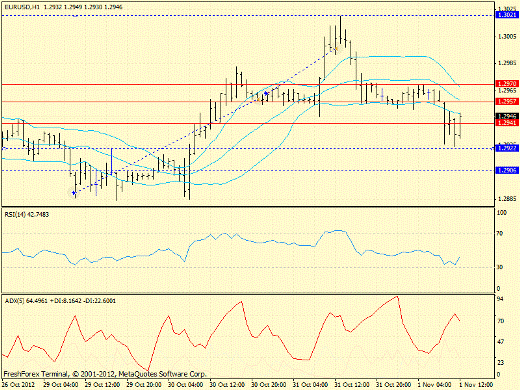Screen dimensions: 520x390
Task: Click the 30 Oct 12:00 time label
Action: [228, 385]
